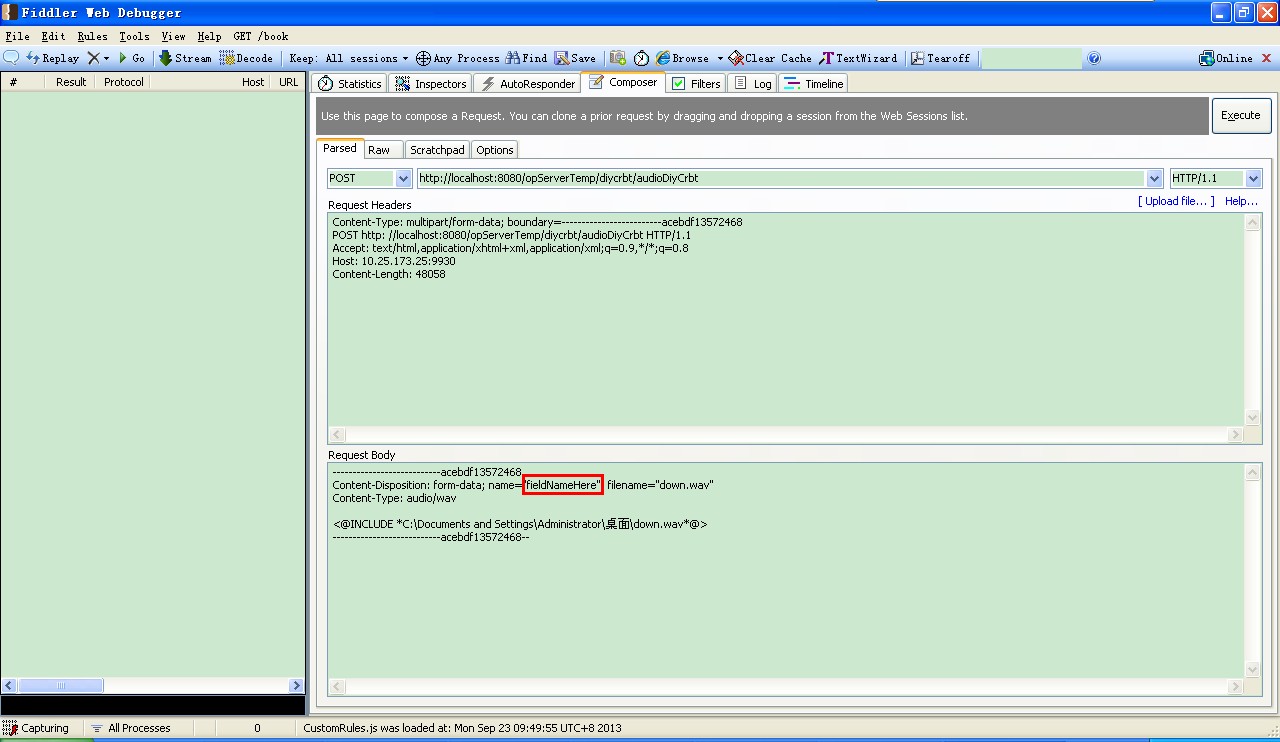Open the Keep: All sessions dropdown

click(x=349, y=58)
